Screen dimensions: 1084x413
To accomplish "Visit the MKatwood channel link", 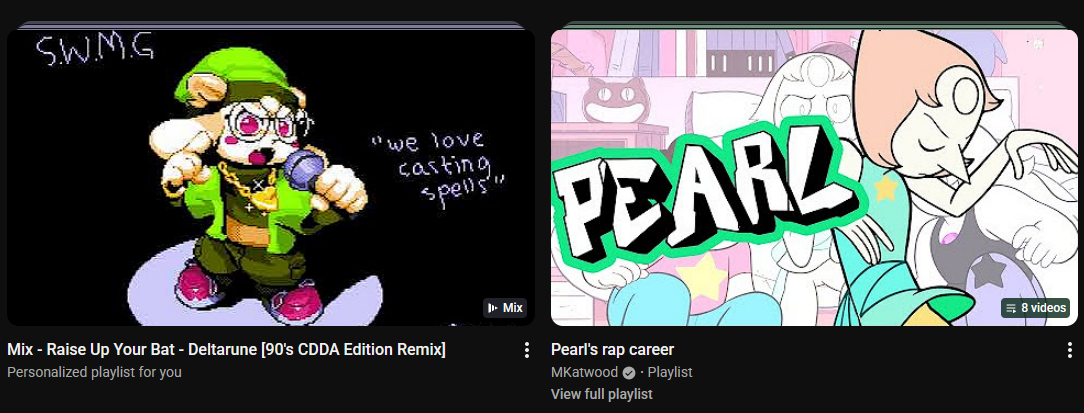I will pyautogui.click(x=584, y=372).
